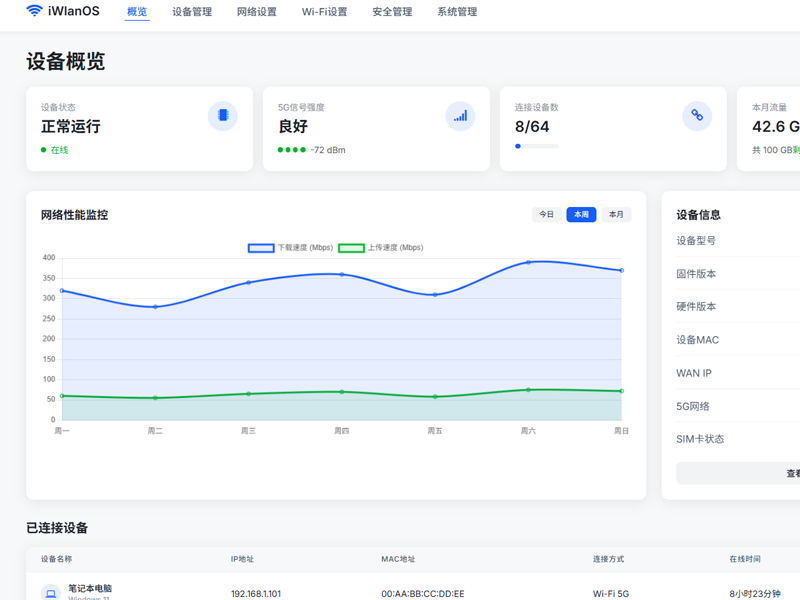Screen dimensions: 800x600
Task: Click the 连接方式 column header
Action: [608, 559]
